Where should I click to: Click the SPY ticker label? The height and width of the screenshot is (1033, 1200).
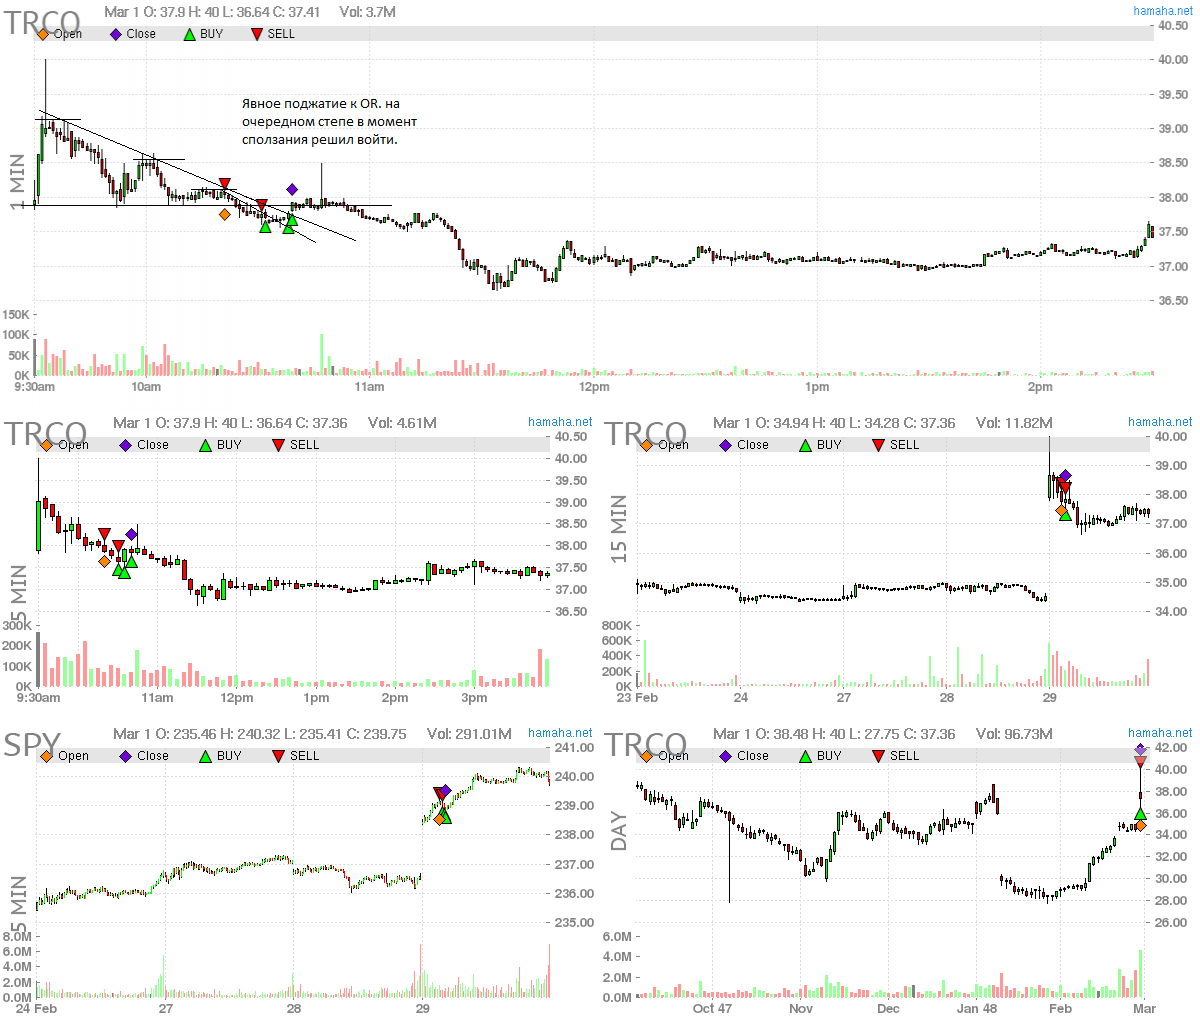tap(32, 746)
